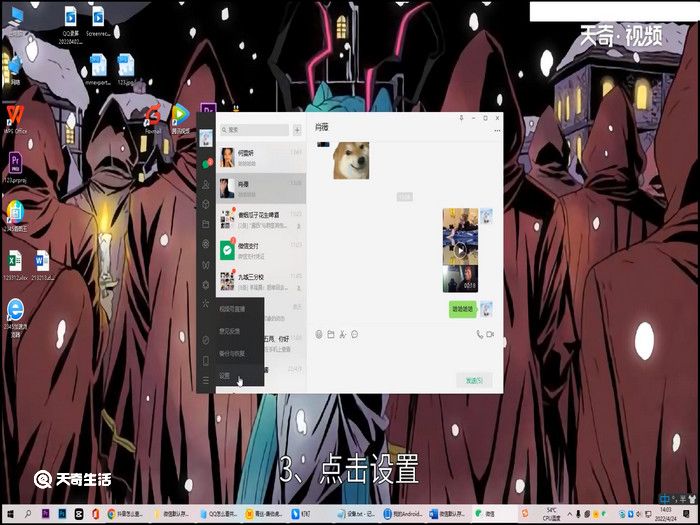Play the sent video with play button
The image size is (700, 525).
tap(460, 250)
